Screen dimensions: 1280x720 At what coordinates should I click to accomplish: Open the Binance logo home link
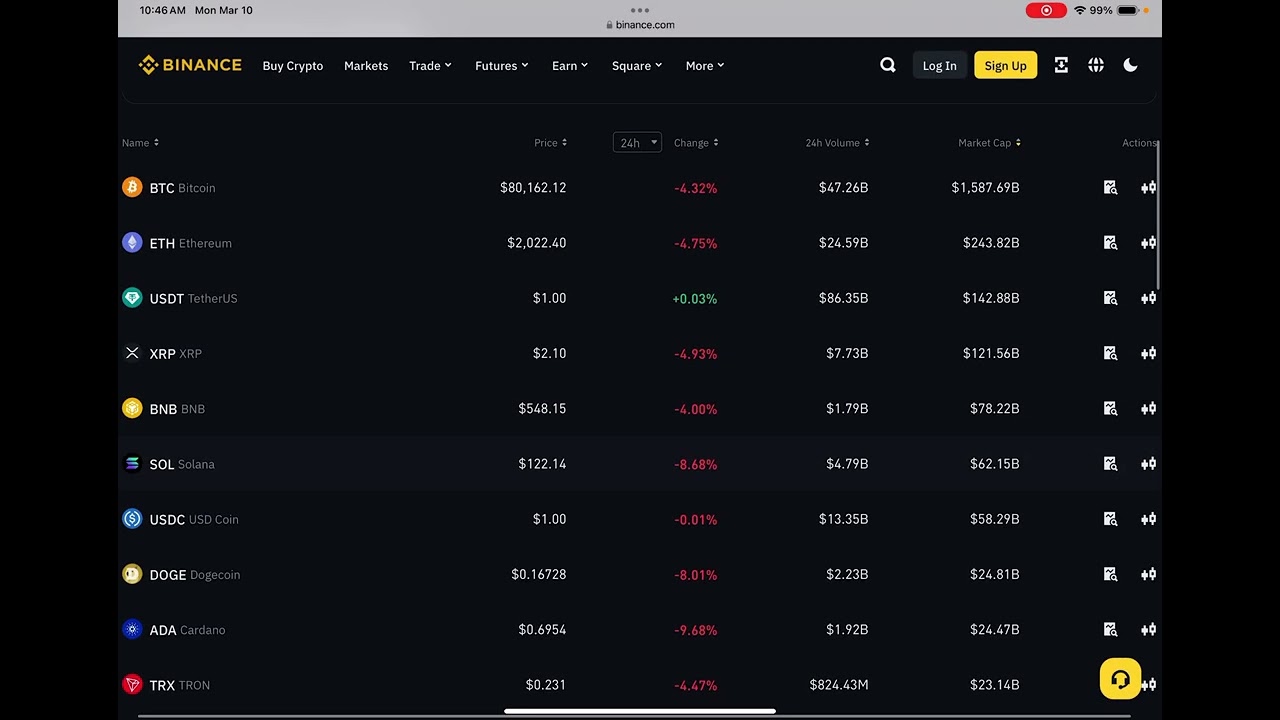(x=190, y=65)
